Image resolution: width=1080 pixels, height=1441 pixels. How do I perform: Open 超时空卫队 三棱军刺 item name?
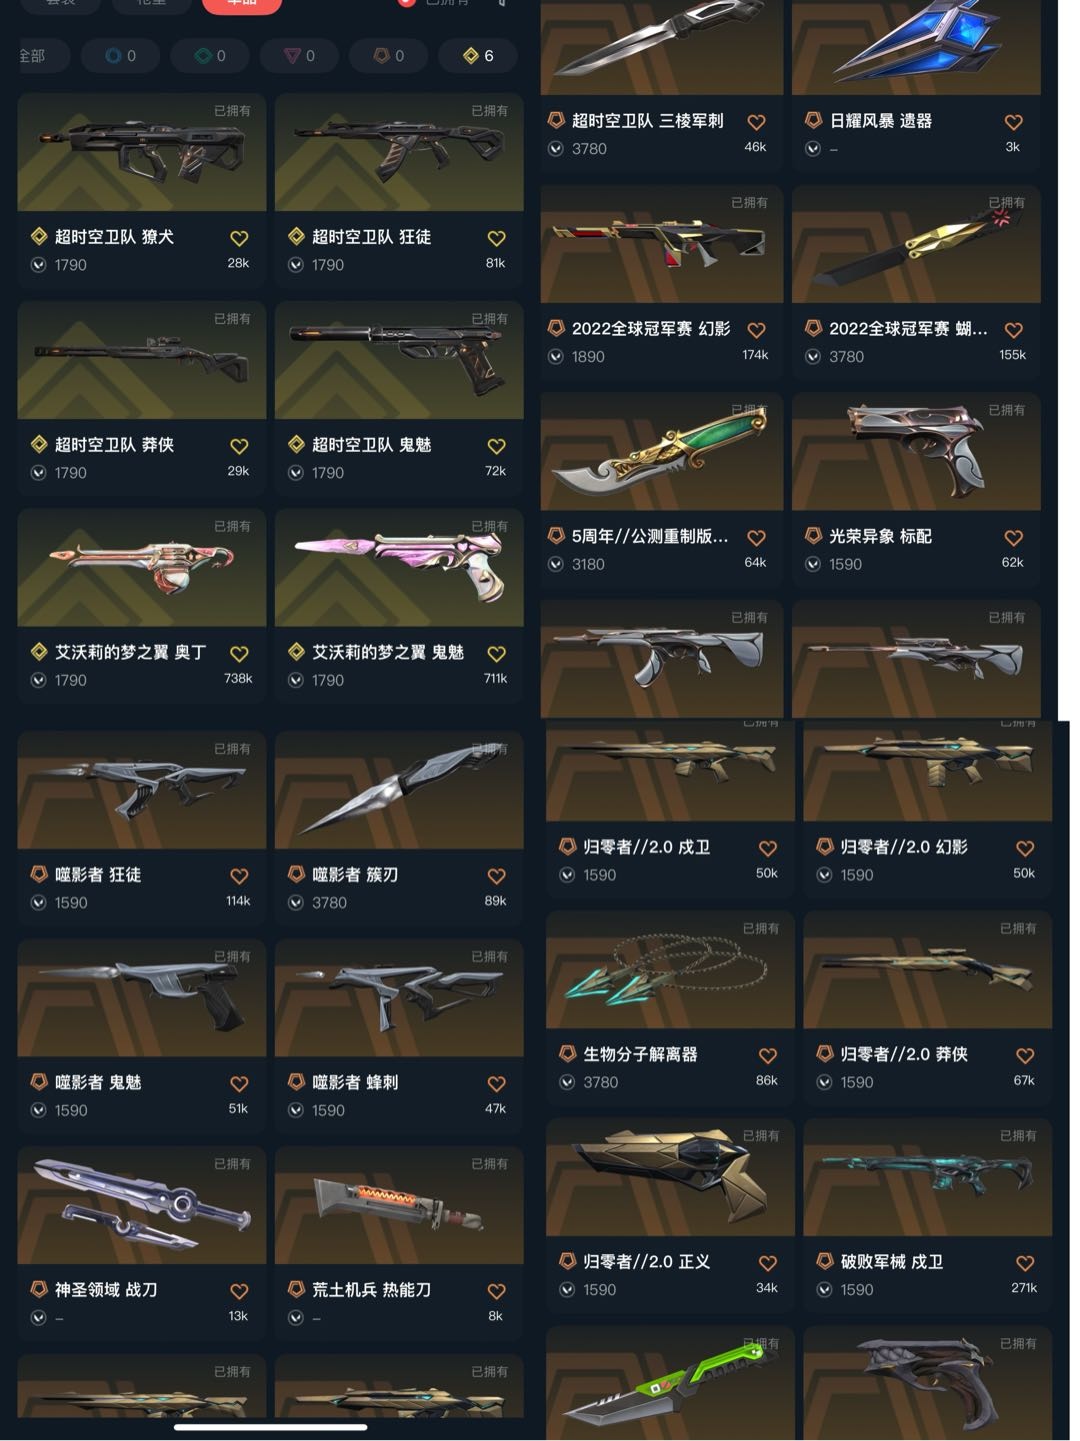tap(647, 121)
